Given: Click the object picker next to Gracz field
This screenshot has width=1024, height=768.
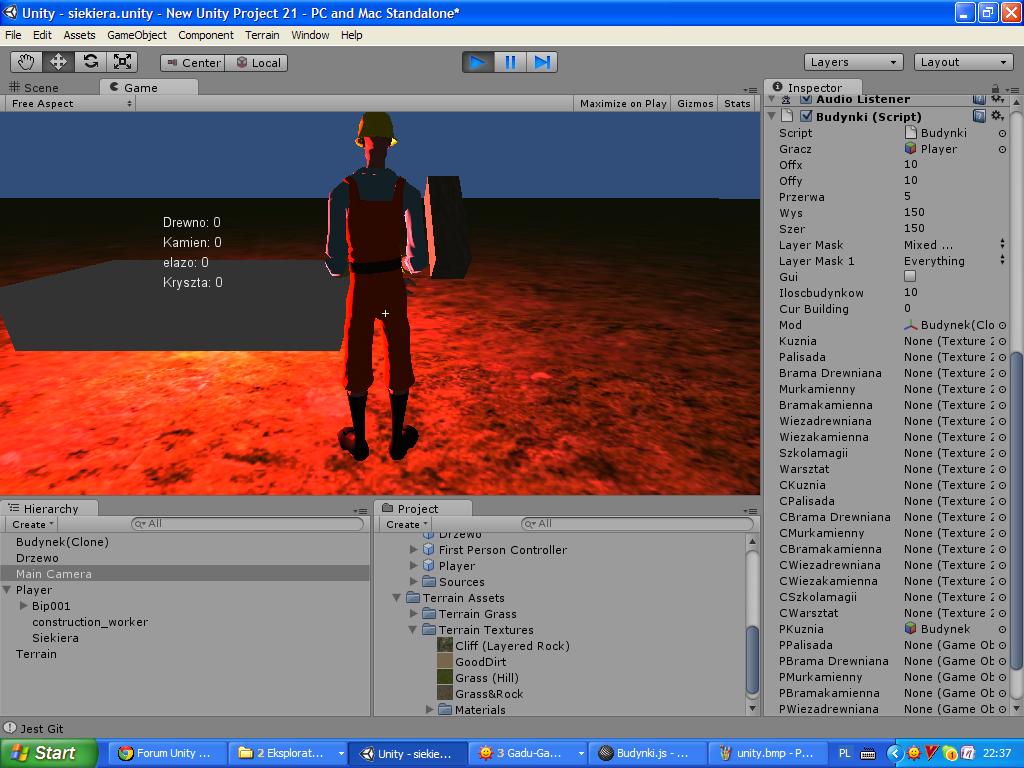Looking at the screenshot, I should [1002, 149].
